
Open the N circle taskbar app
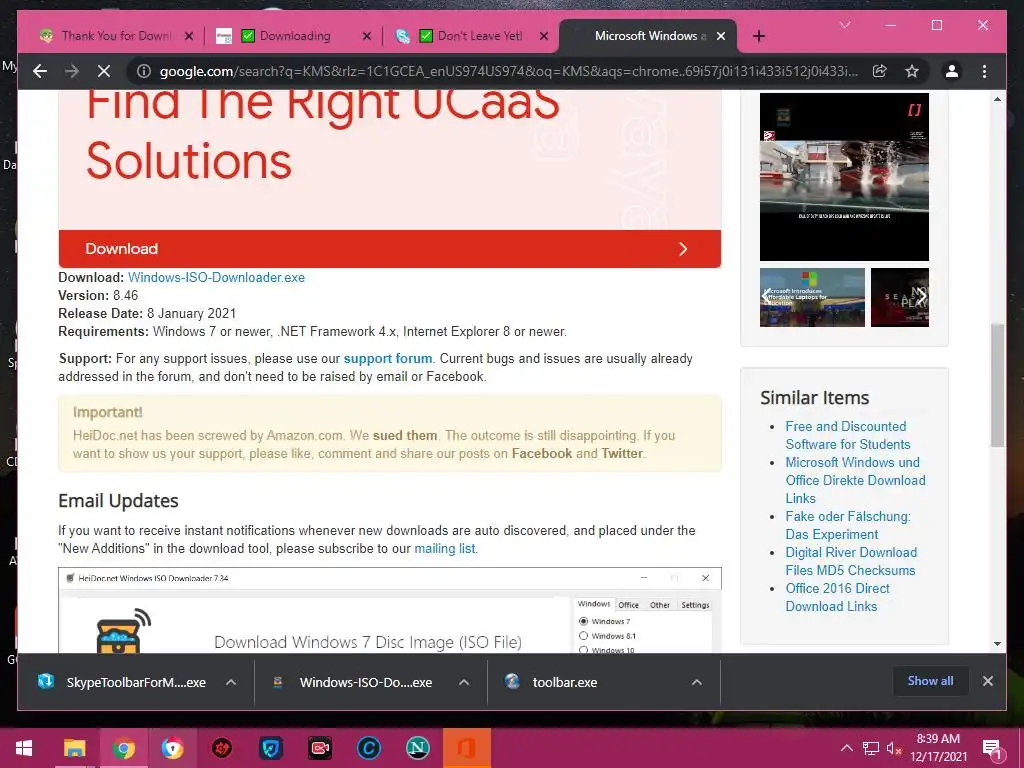(417, 748)
